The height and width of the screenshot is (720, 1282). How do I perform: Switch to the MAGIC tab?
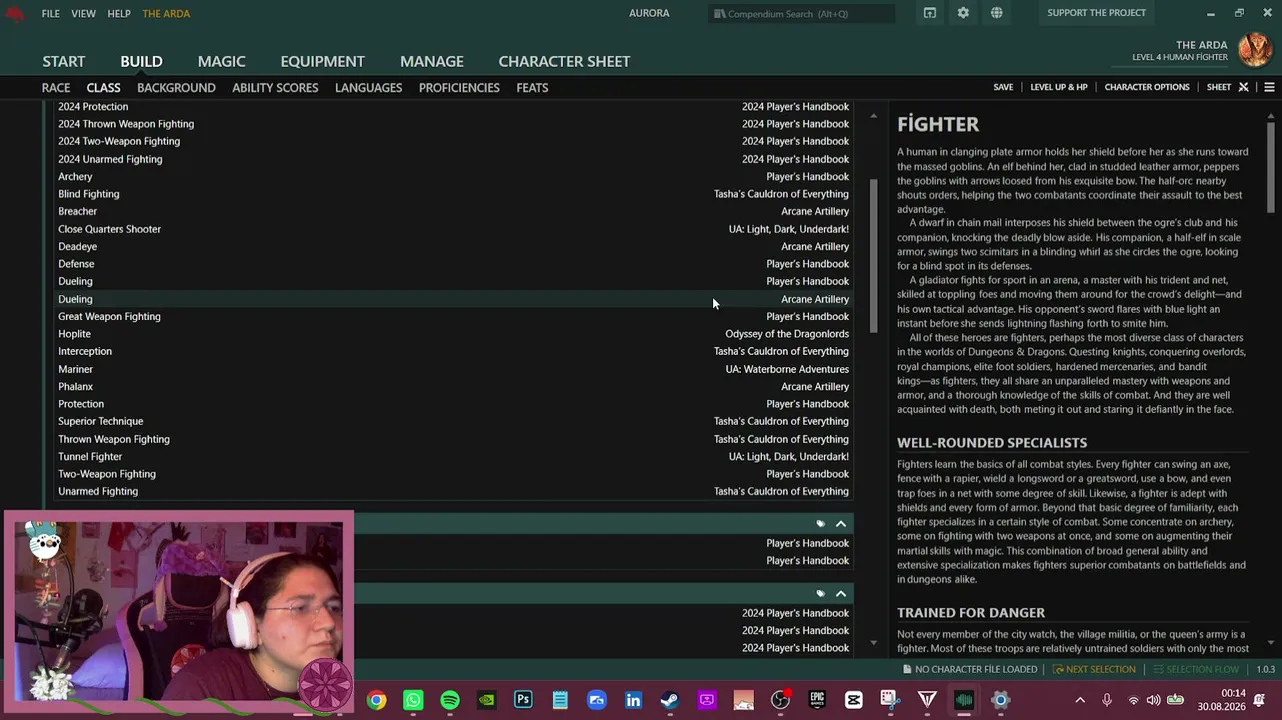221,61
